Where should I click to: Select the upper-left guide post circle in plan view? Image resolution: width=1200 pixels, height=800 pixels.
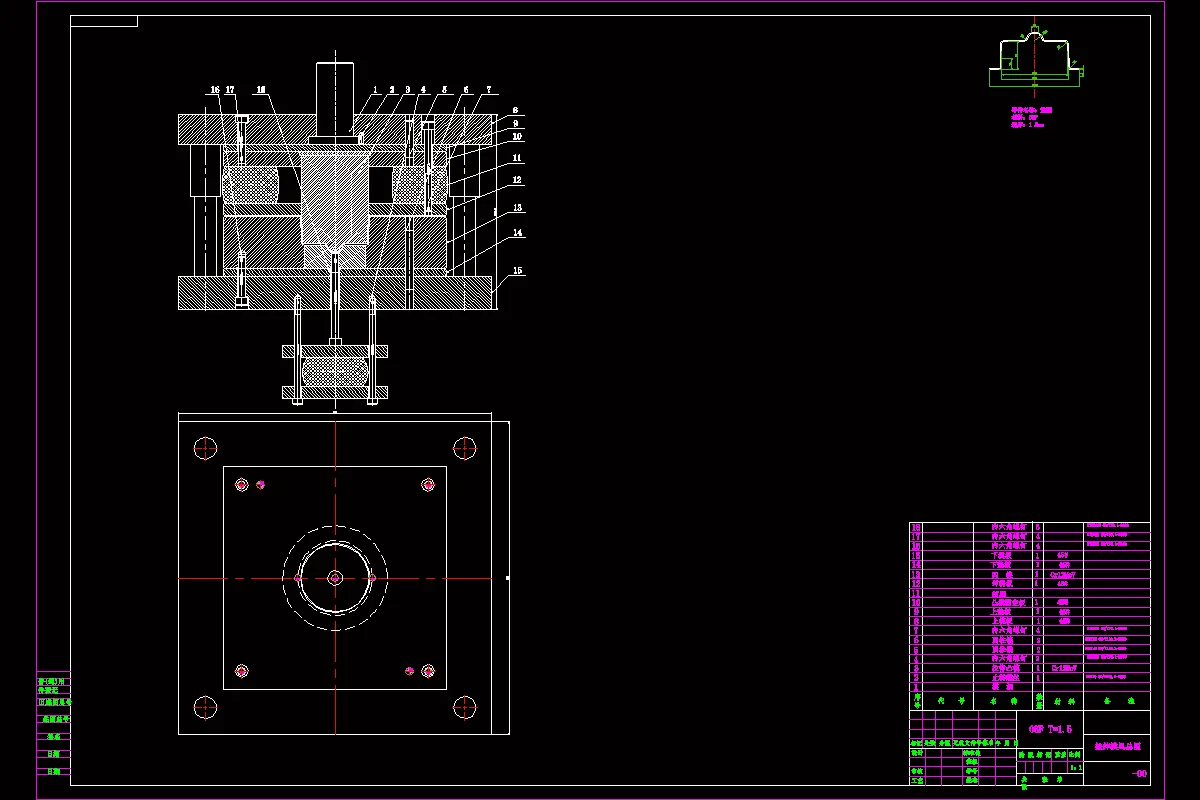click(206, 447)
